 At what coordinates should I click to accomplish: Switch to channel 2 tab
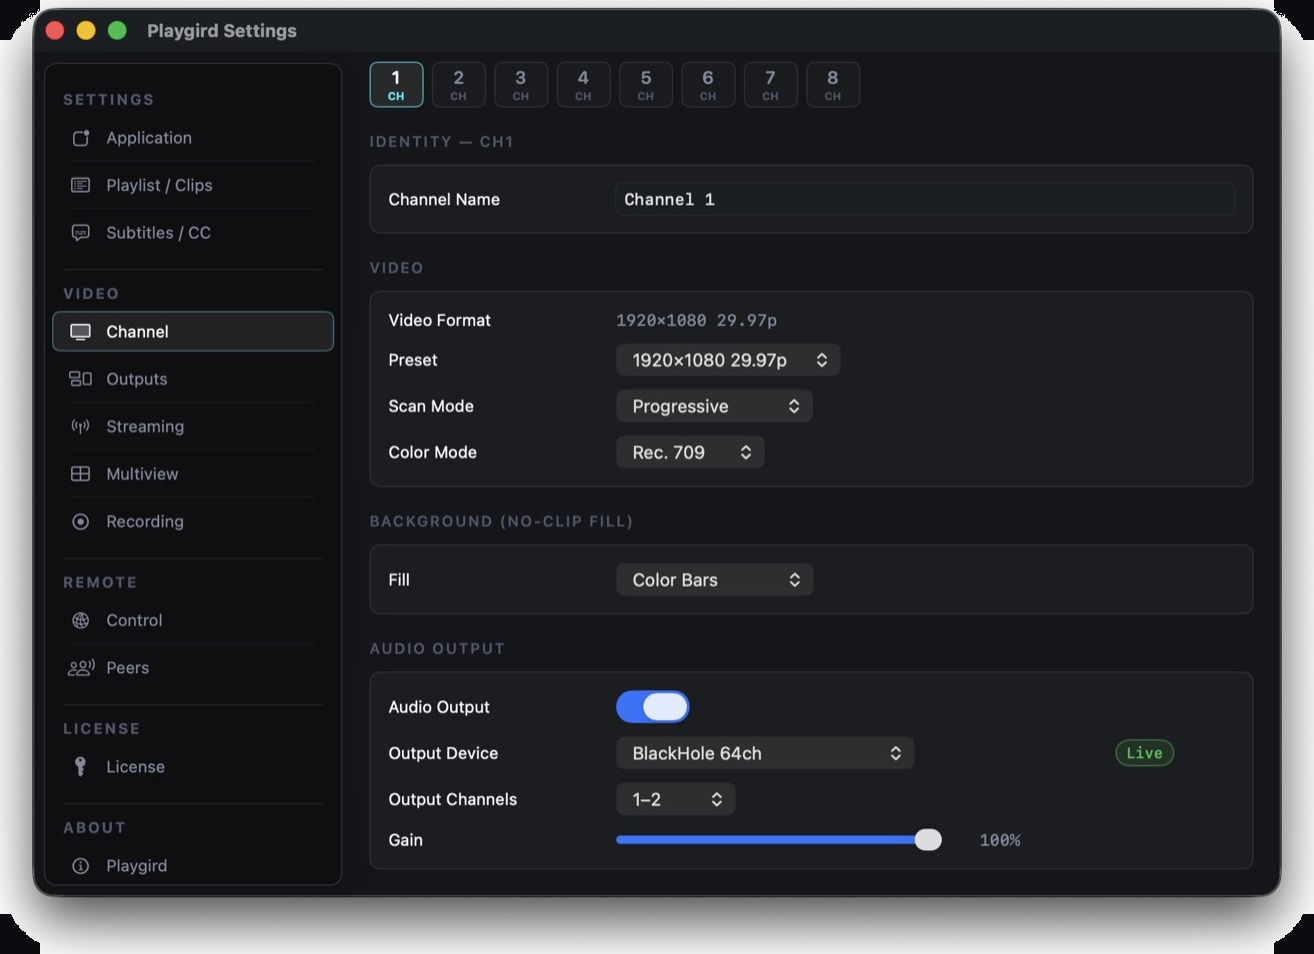coord(458,84)
